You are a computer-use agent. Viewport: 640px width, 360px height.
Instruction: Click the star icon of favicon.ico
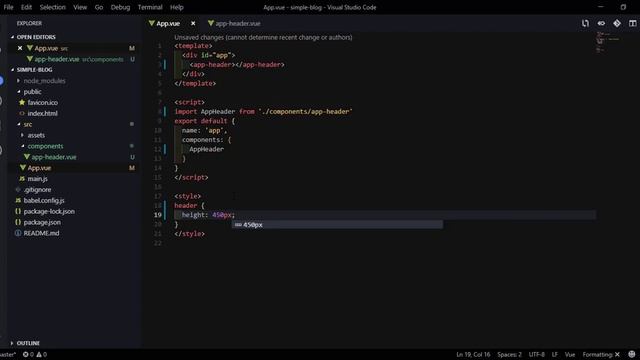22,102
